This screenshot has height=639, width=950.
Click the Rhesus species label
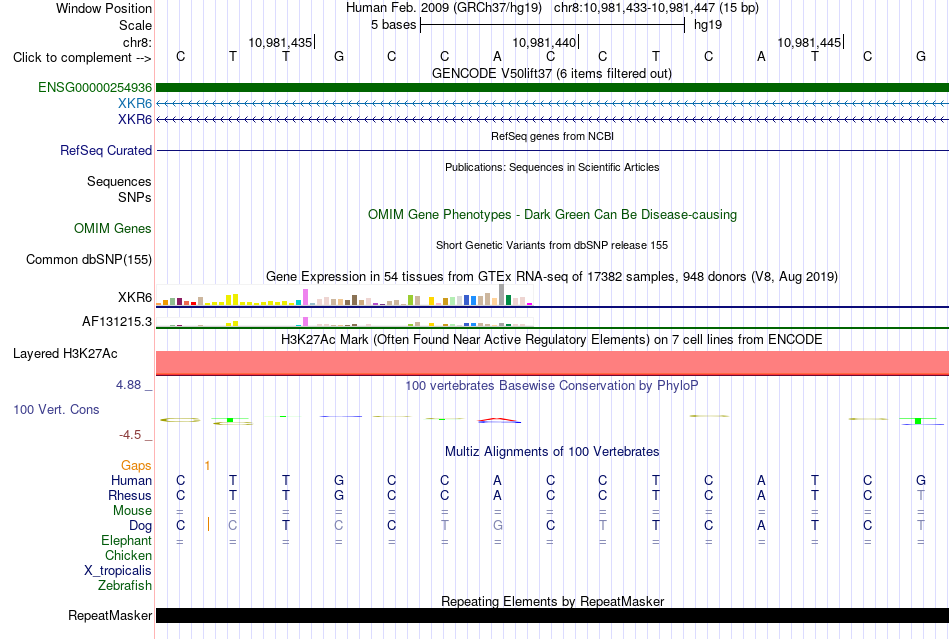pyautogui.click(x=130, y=495)
